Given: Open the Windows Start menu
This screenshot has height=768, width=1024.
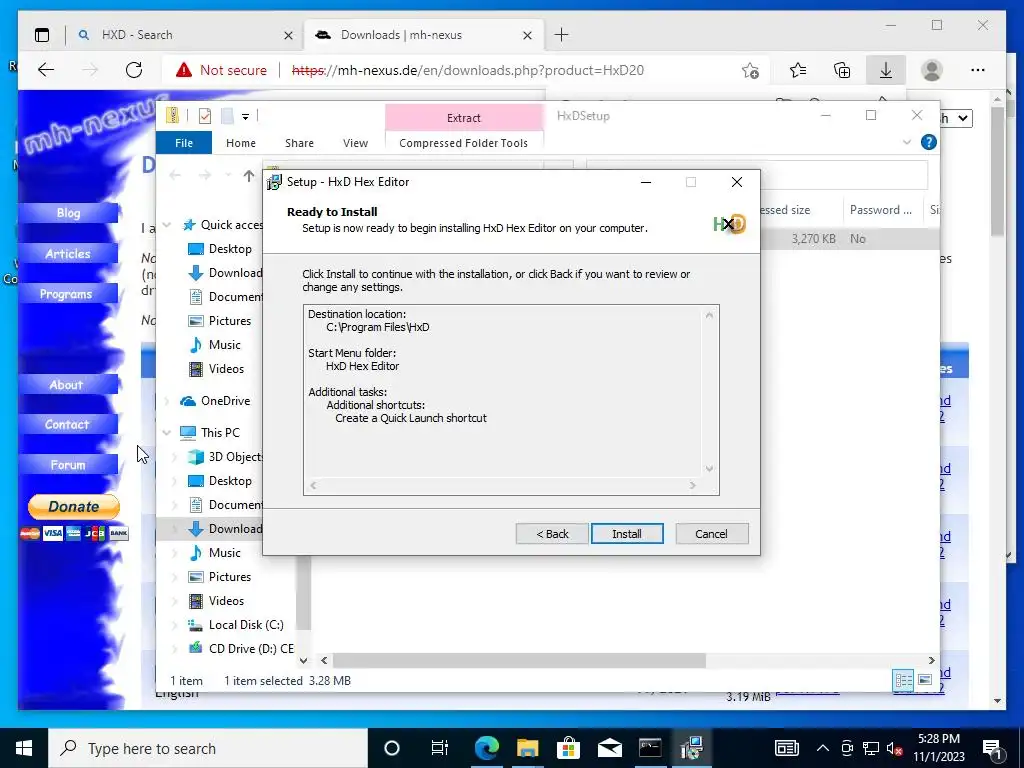Looking at the screenshot, I should [x=24, y=748].
